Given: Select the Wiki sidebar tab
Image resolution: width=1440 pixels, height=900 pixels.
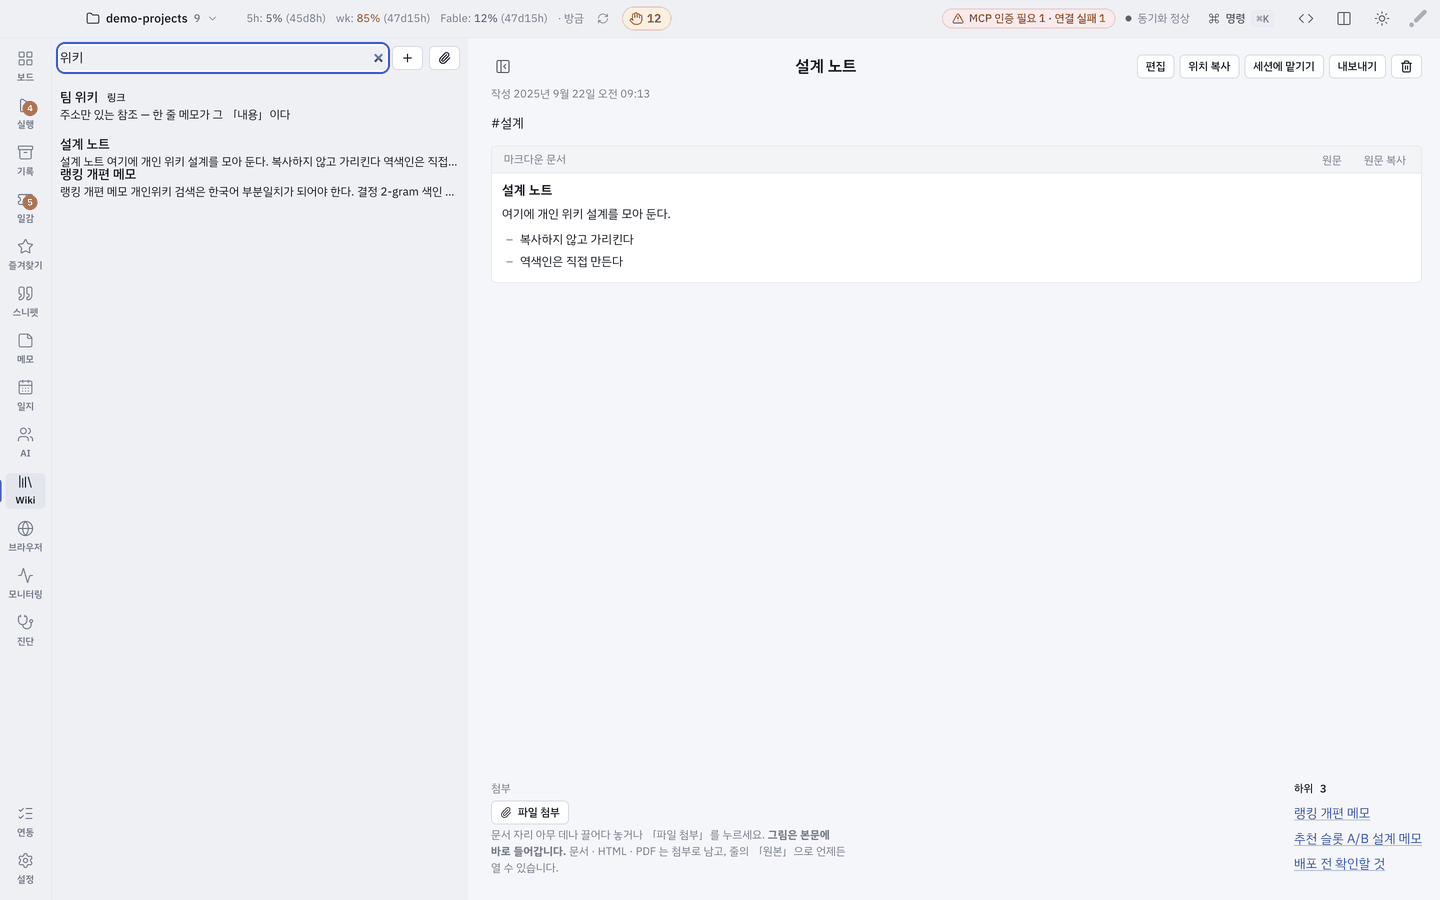Looking at the screenshot, I should [x=25, y=489].
